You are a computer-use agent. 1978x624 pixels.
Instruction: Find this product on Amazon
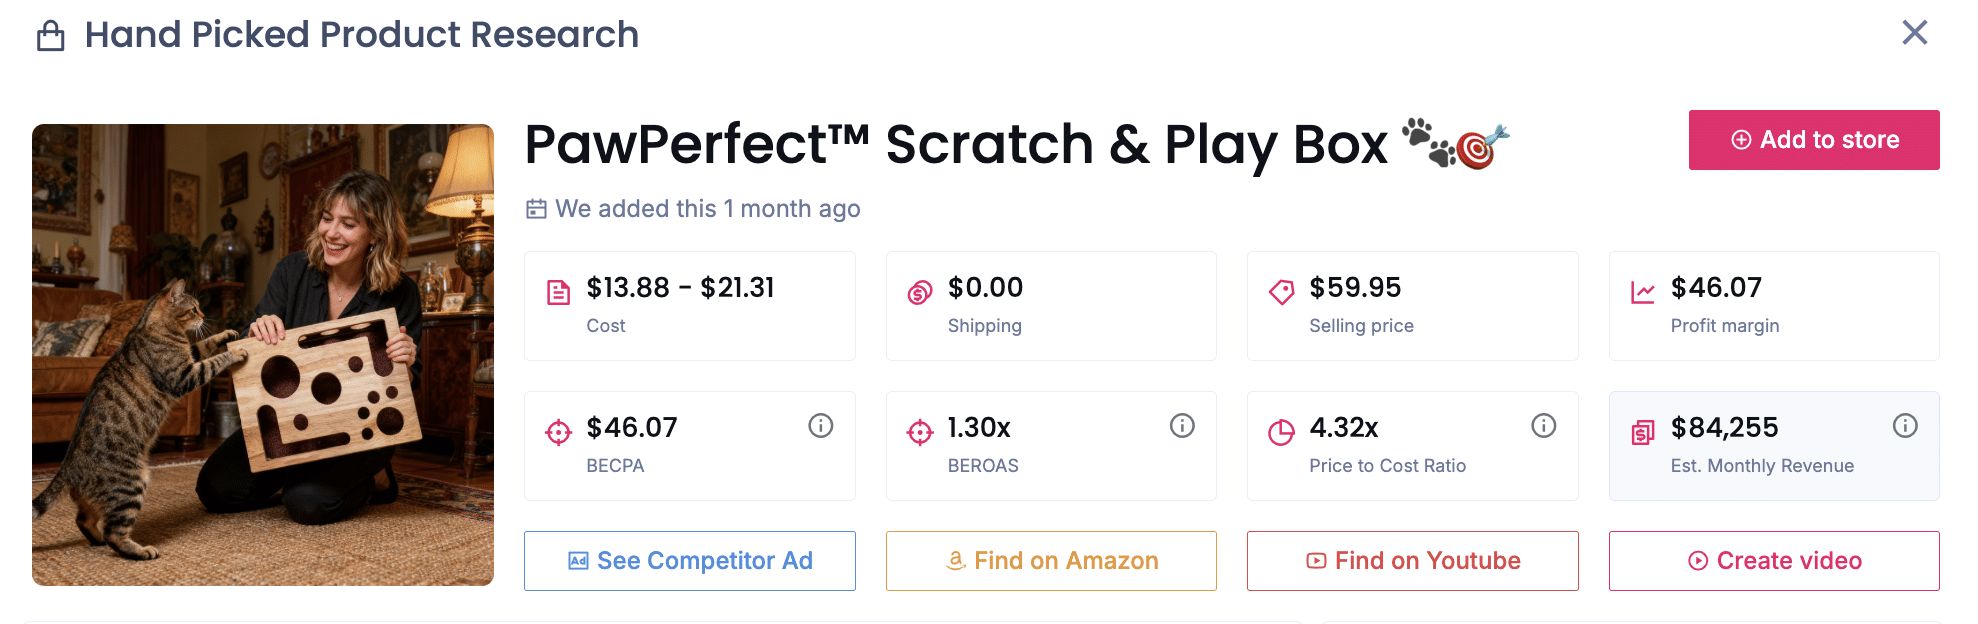click(1050, 561)
